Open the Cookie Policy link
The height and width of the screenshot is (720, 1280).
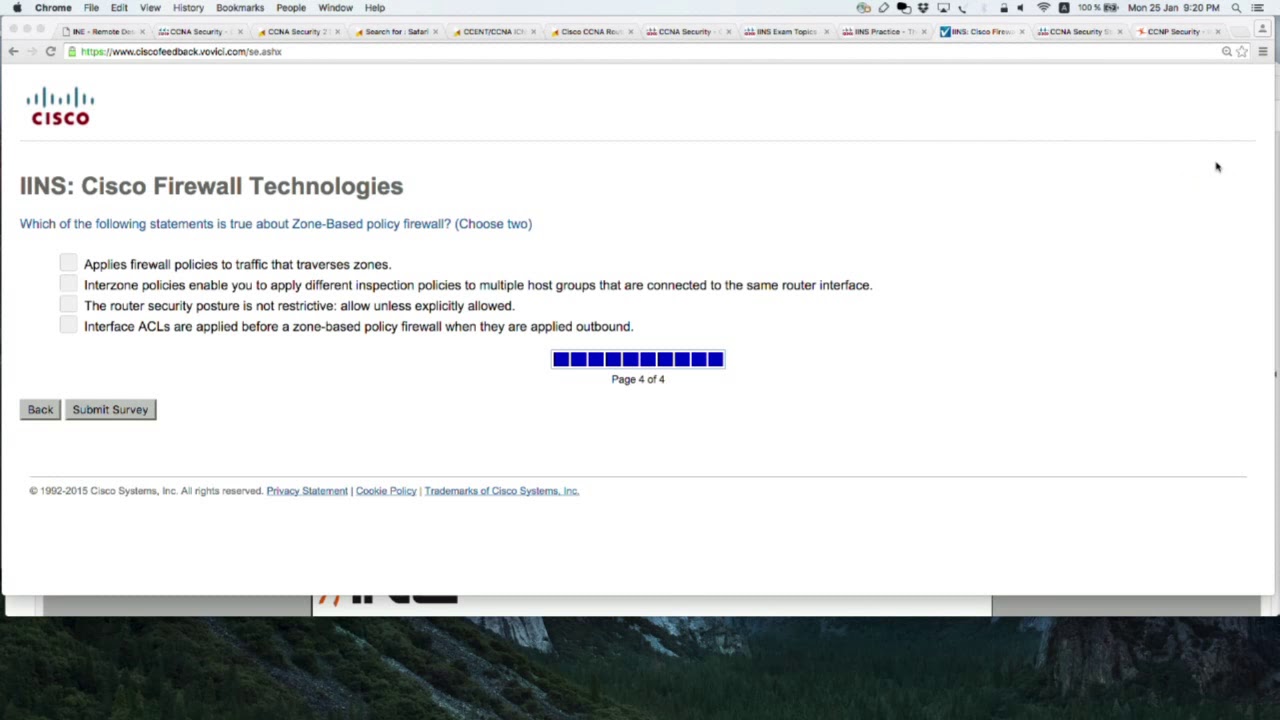point(386,491)
